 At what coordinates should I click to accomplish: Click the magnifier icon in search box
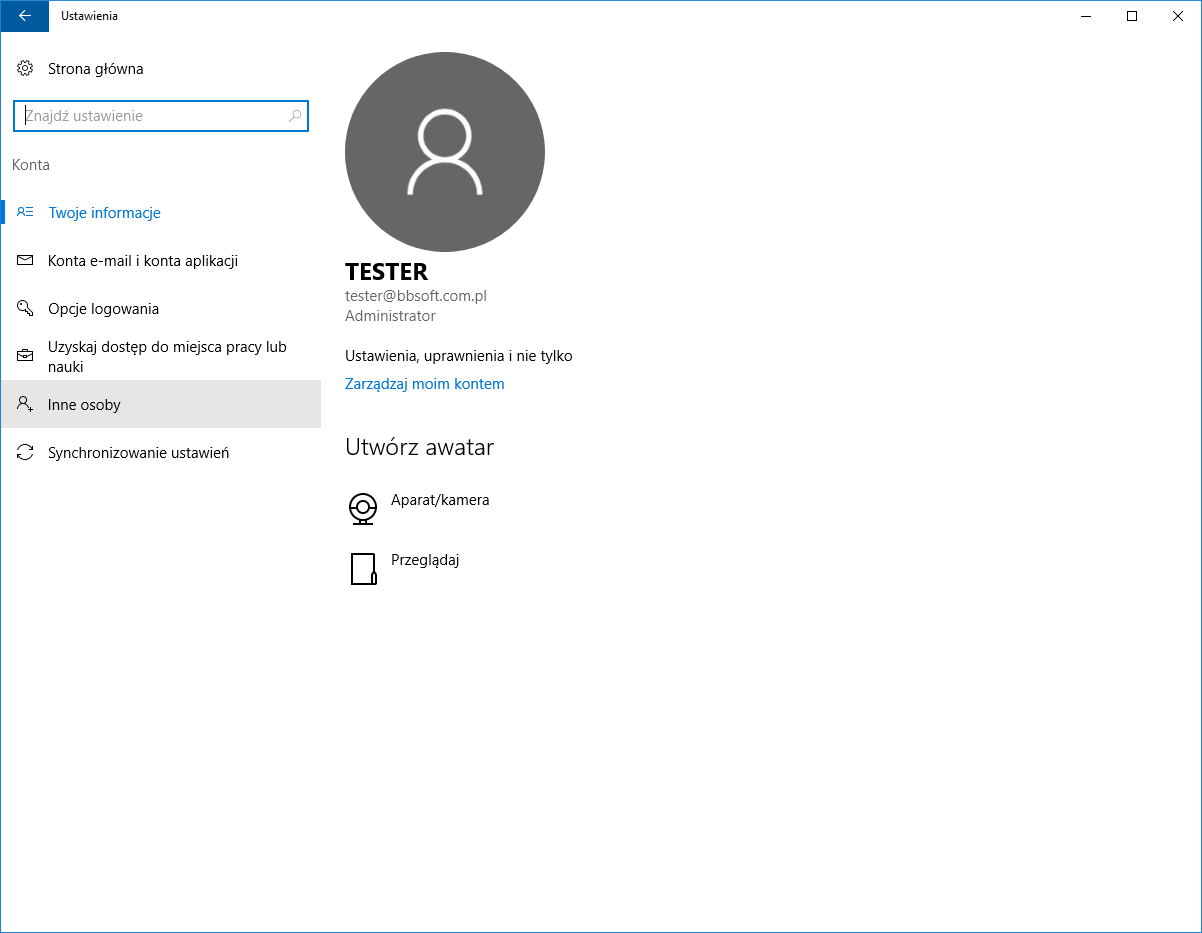[295, 116]
